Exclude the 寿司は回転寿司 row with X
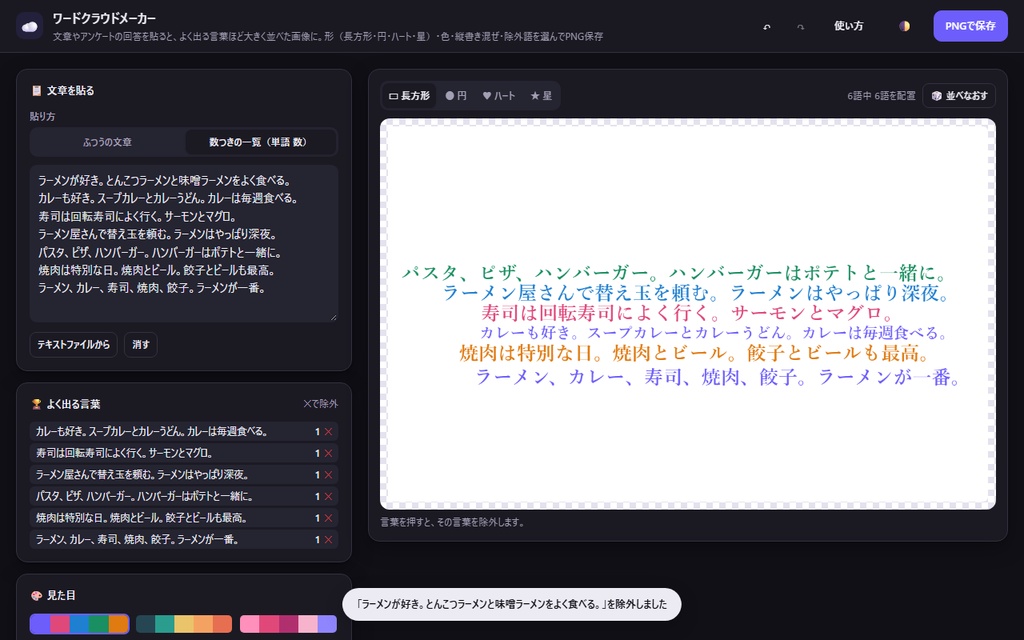This screenshot has width=1024, height=640. point(328,453)
